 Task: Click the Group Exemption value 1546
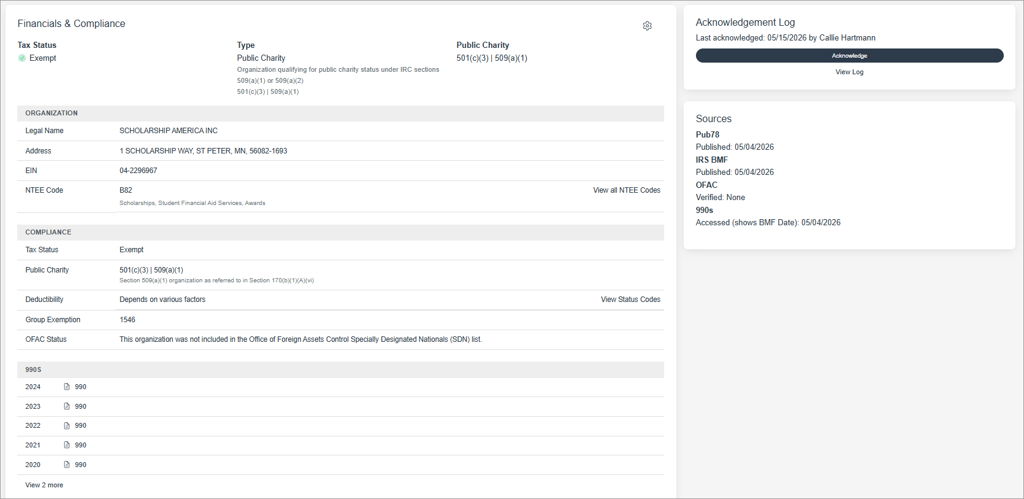[127, 319]
